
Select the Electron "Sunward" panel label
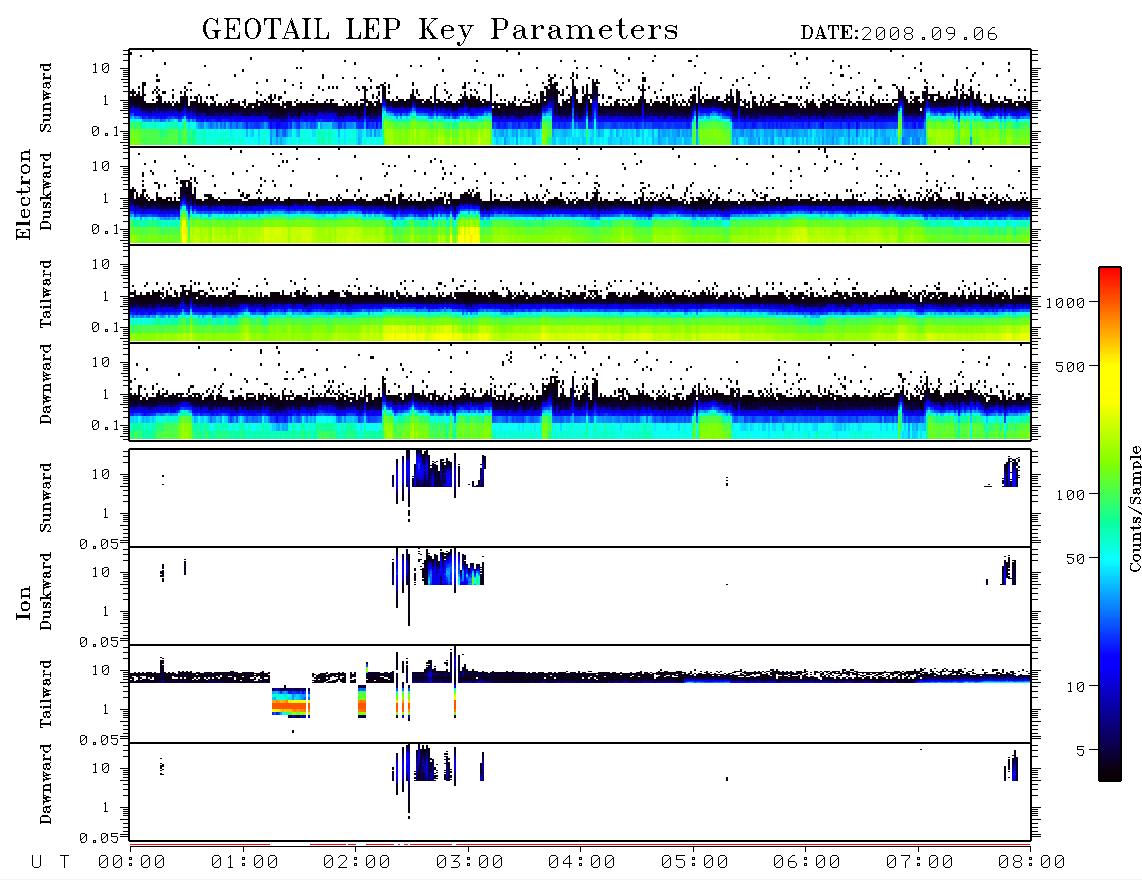tap(46, 98)
